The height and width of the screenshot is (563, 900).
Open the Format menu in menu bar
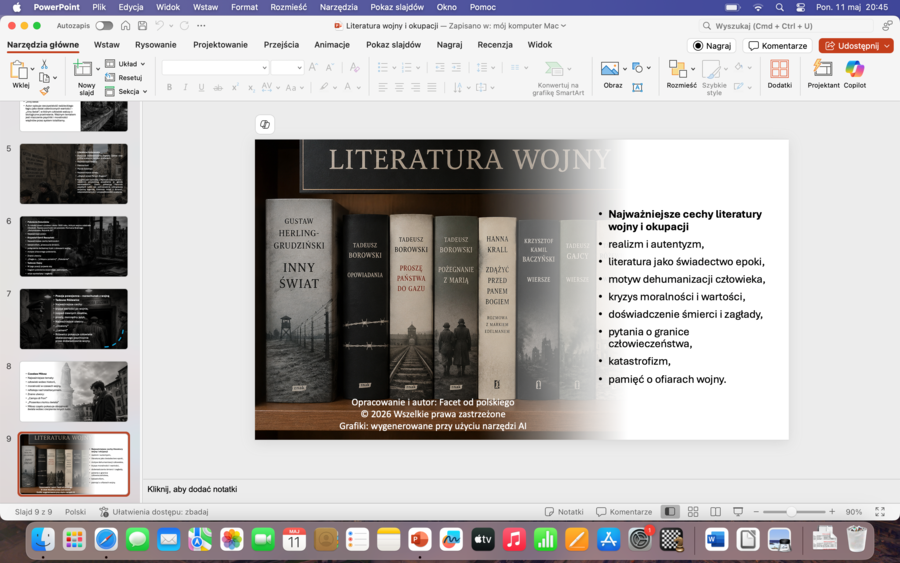pyautogui.click(x=244, y=7)
